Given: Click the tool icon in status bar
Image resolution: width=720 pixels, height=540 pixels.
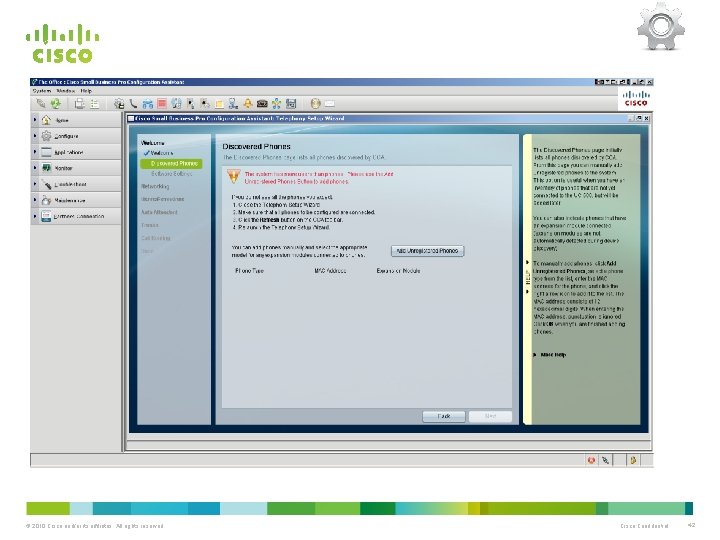Looking at the screenshot, I should point(605,460).
